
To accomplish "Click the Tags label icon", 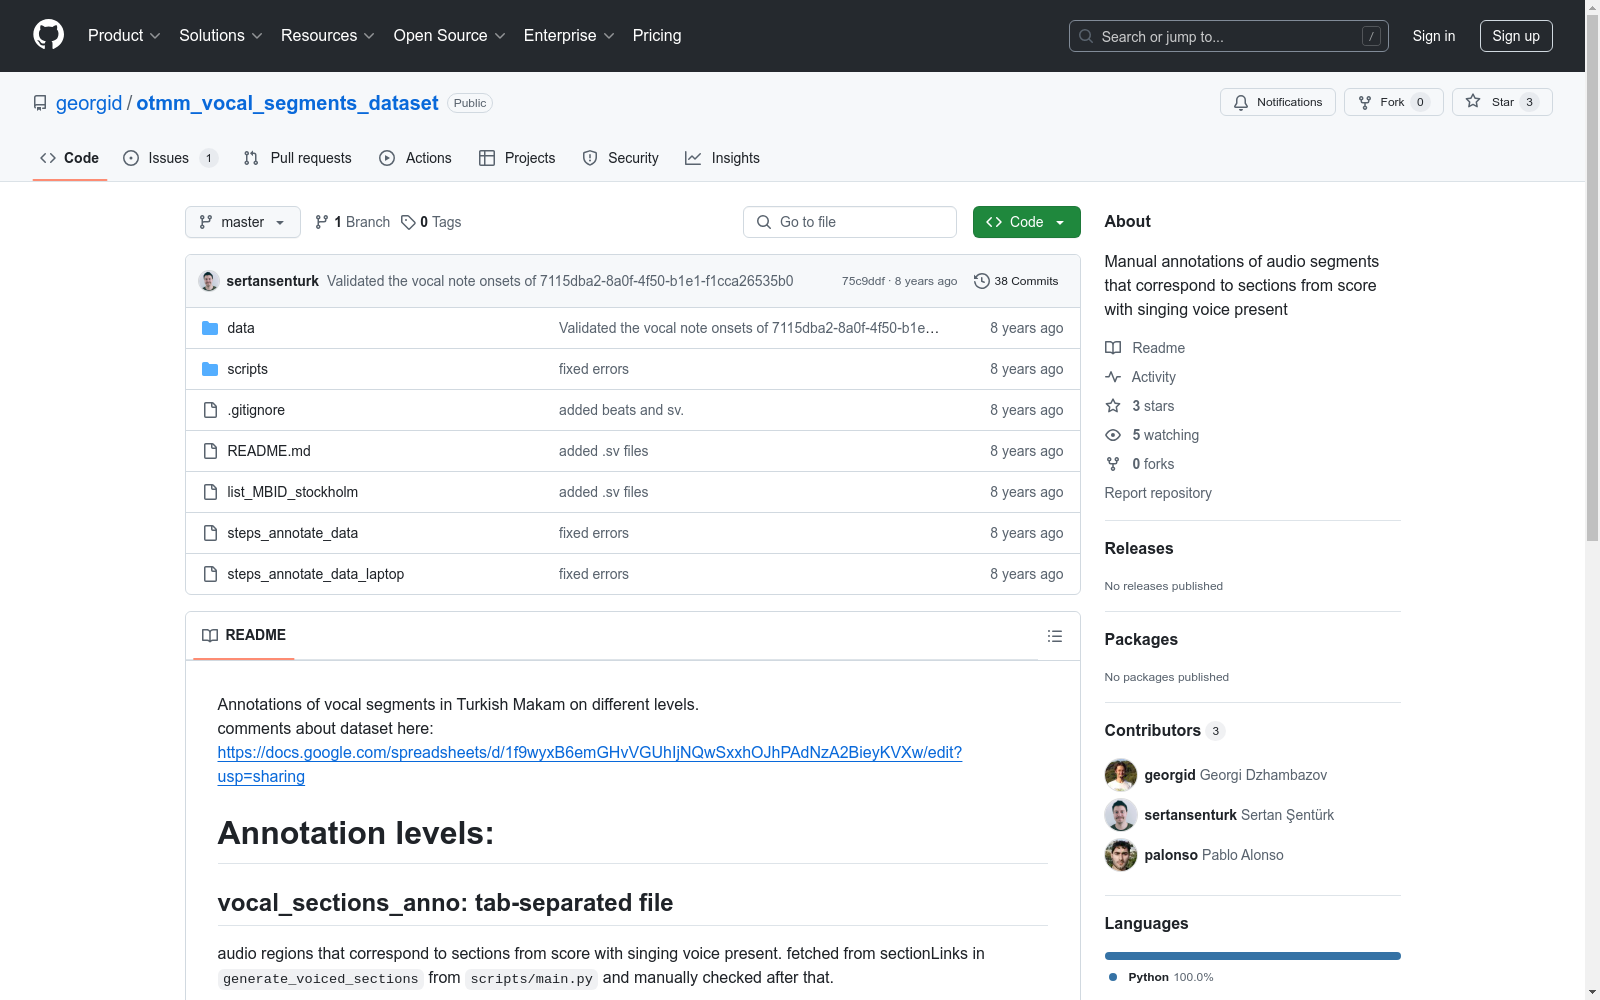I will [x=408, y=222].
